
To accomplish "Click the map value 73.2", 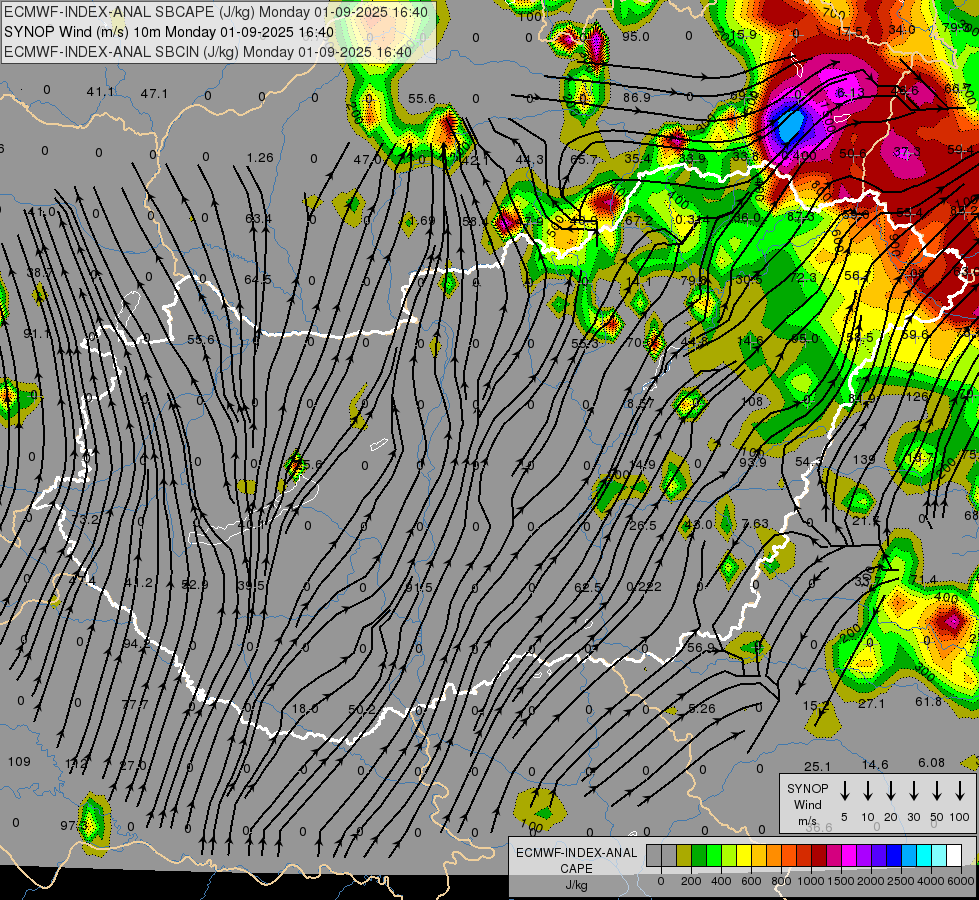I will (85, 519).
